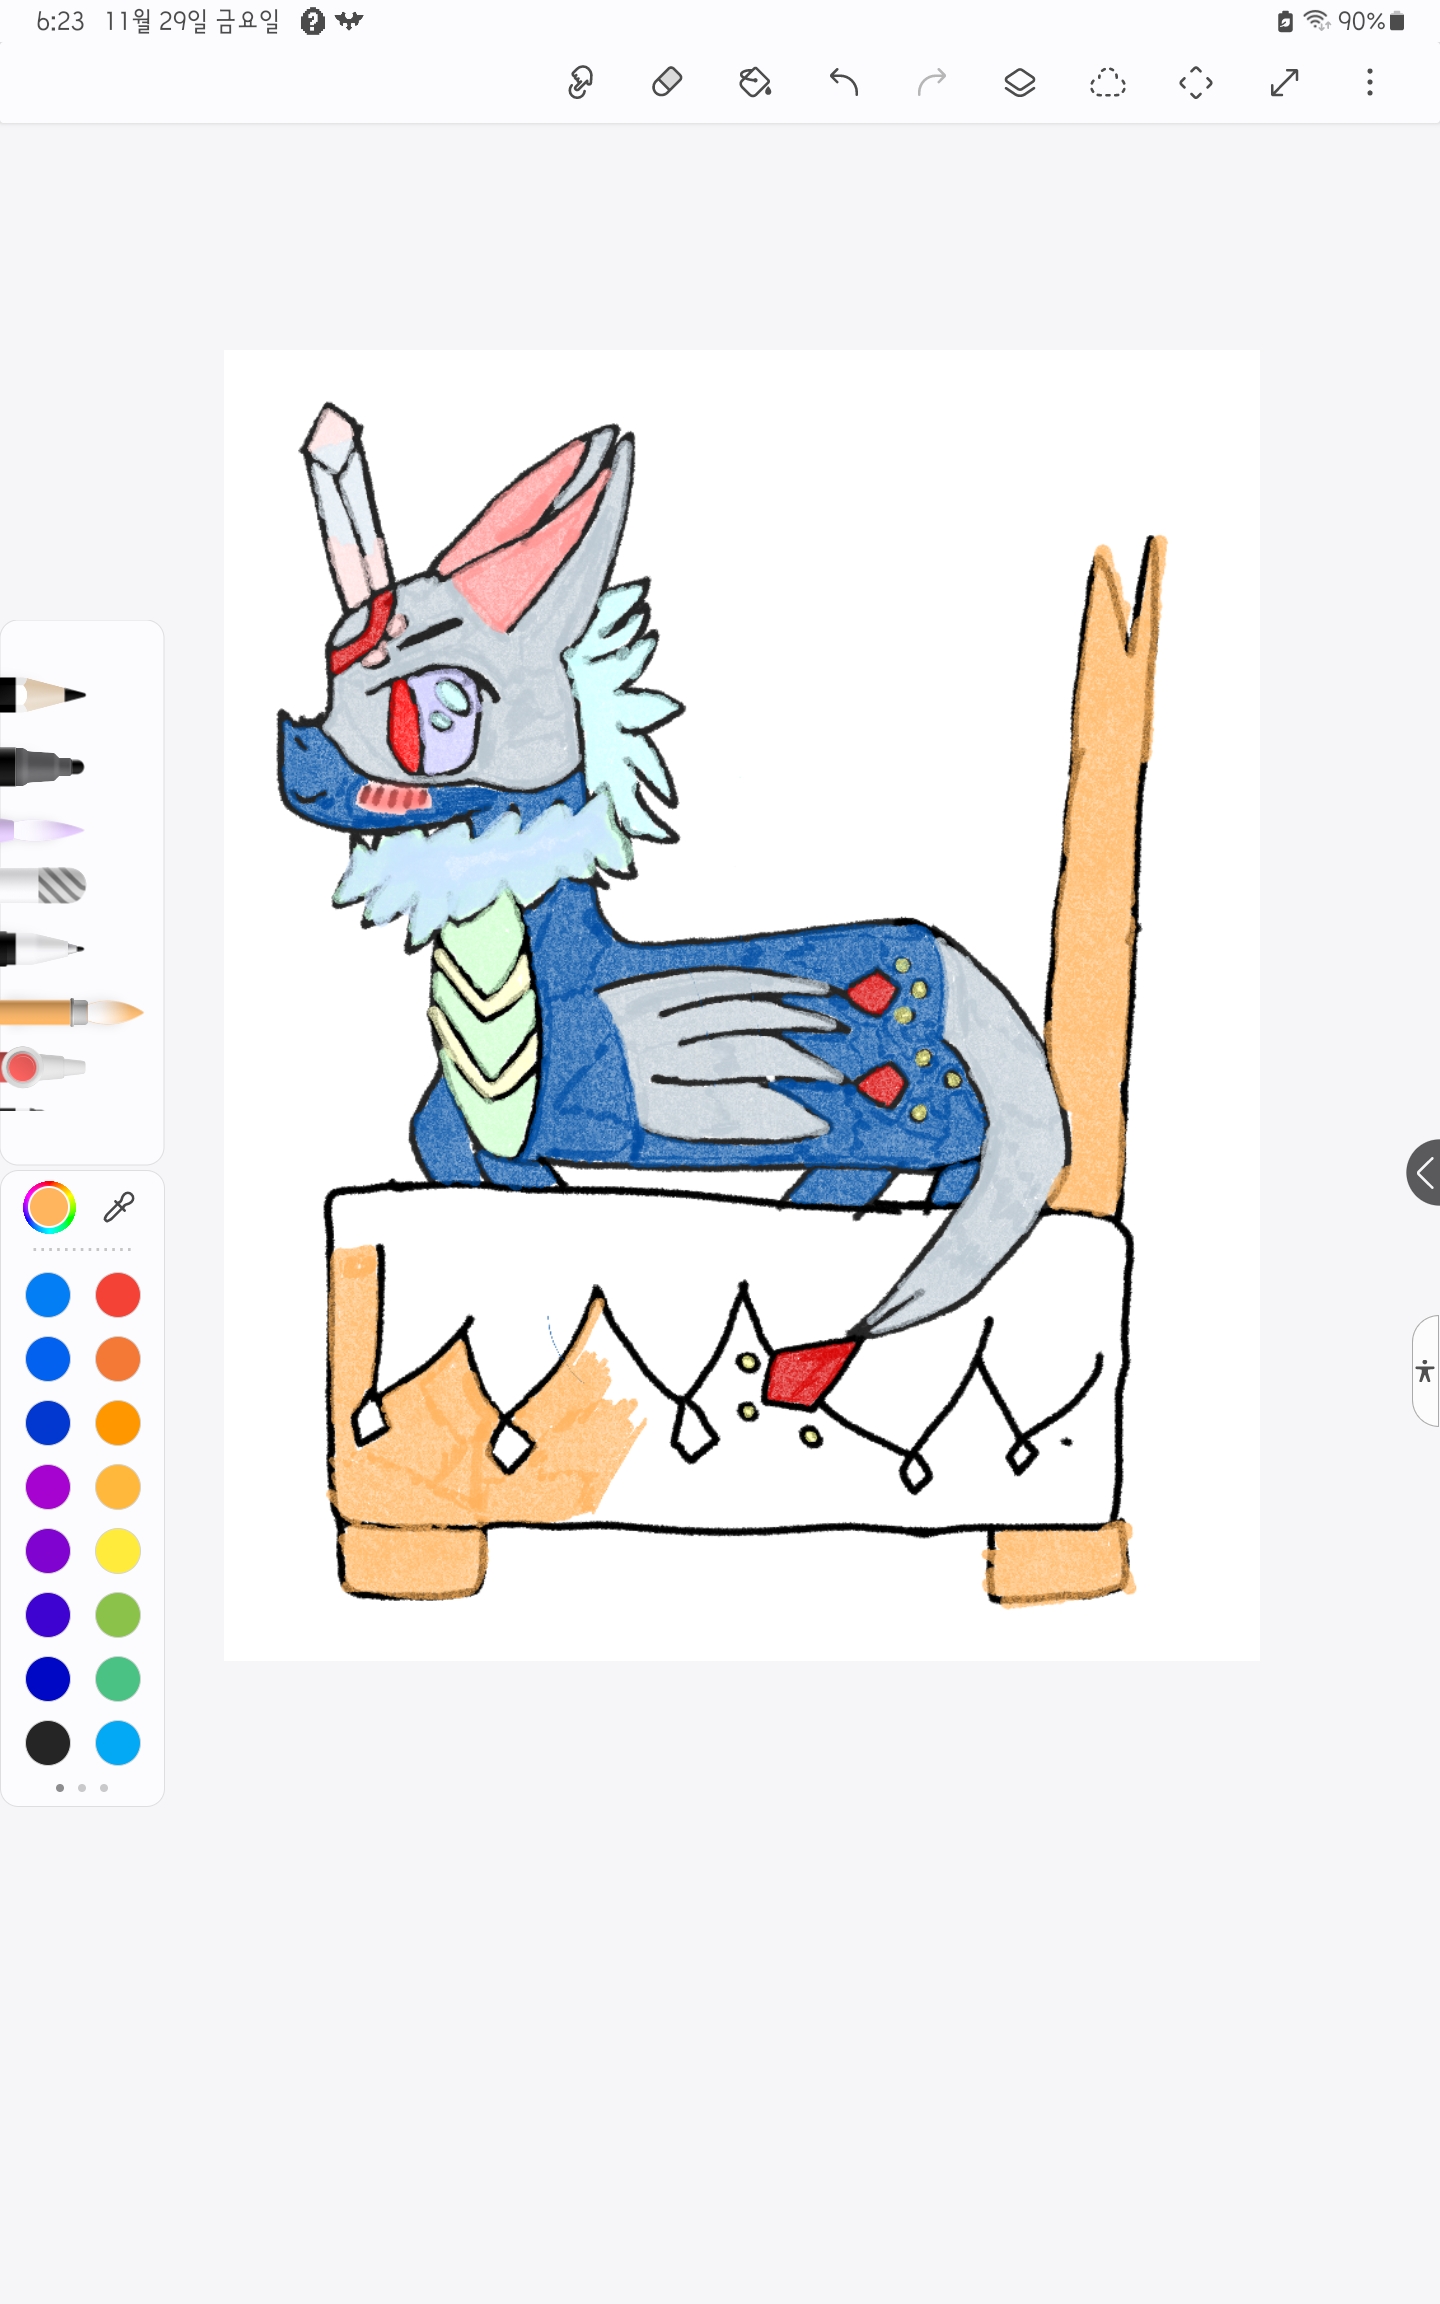Select the eraser tool in top toolbar

point(667,82)
